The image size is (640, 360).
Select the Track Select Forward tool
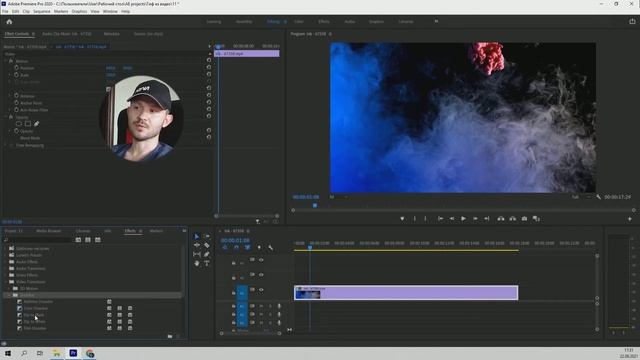point(207,236)
